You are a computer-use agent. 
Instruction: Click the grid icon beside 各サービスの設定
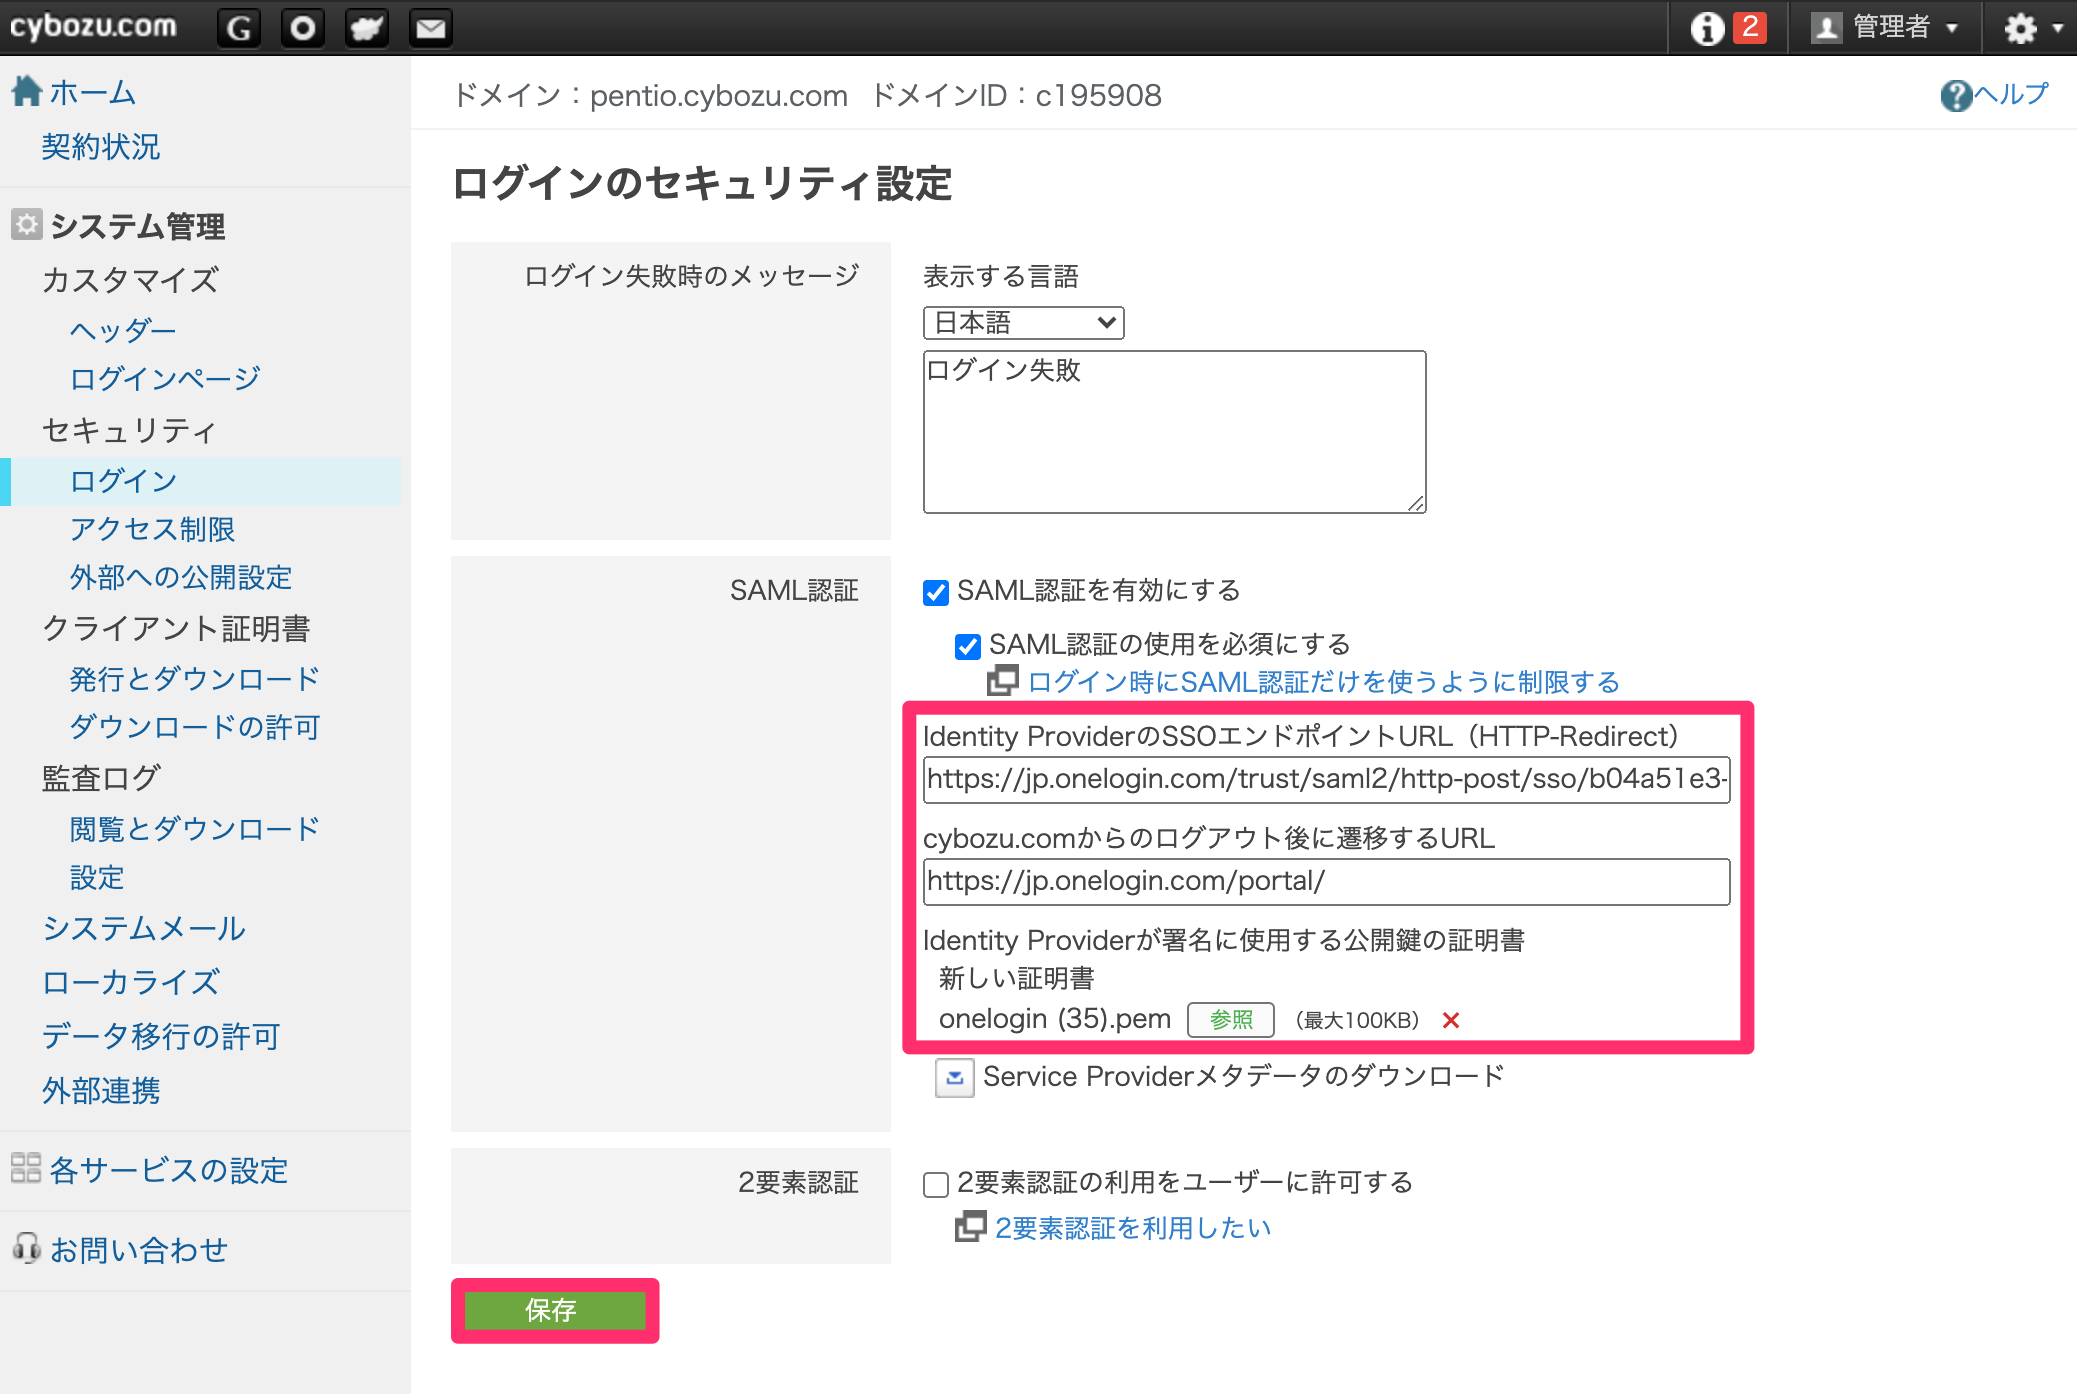click(x=26, y=1168)
